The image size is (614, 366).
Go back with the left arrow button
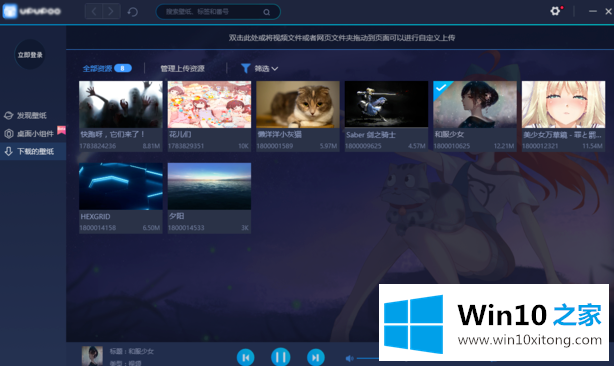(94, 11)
